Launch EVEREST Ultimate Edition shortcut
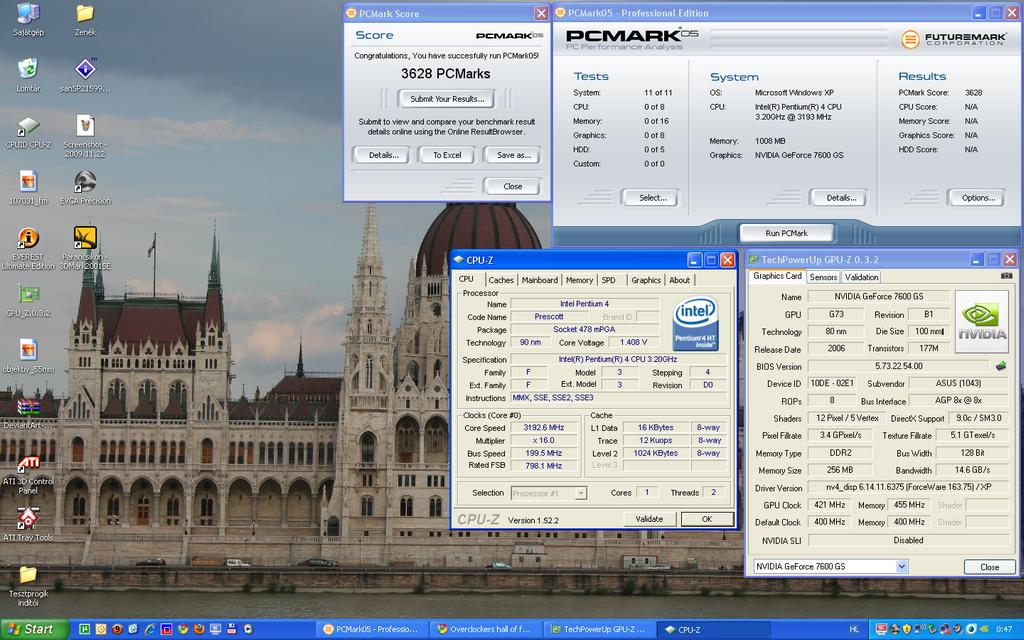 (x=28, y=248)
